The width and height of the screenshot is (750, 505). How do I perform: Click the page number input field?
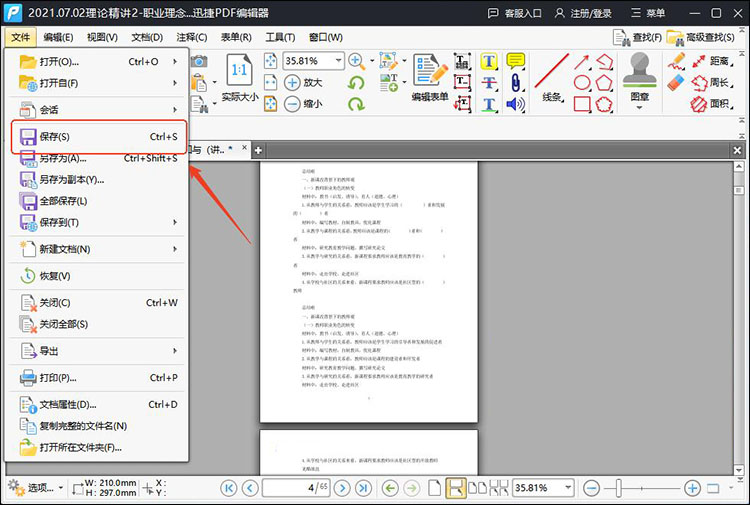click(296, 488)
